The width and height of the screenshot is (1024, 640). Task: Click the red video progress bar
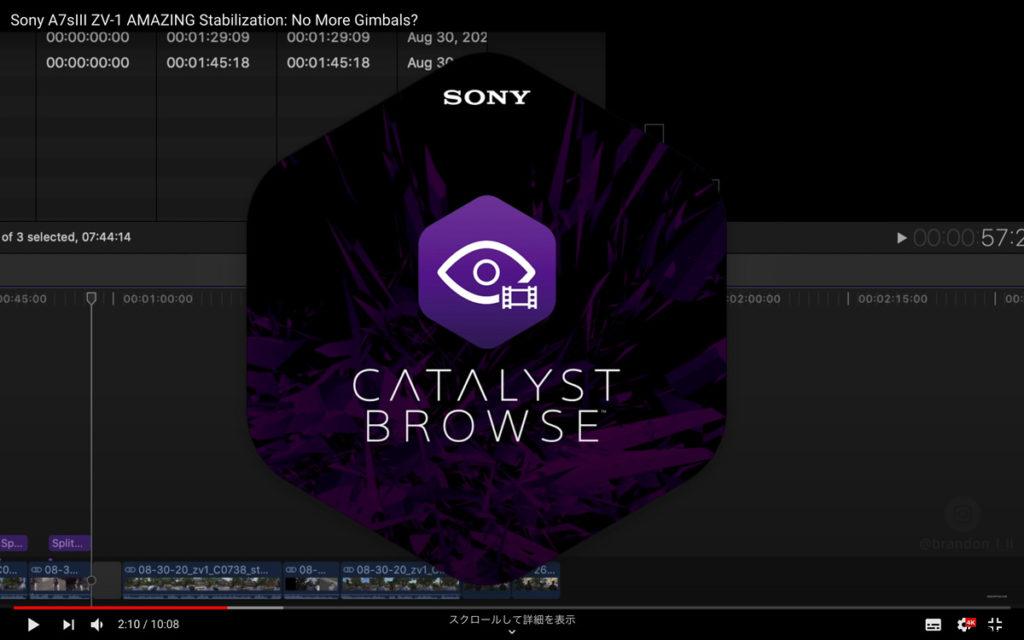pyautogui.click(x=120, y=607)
